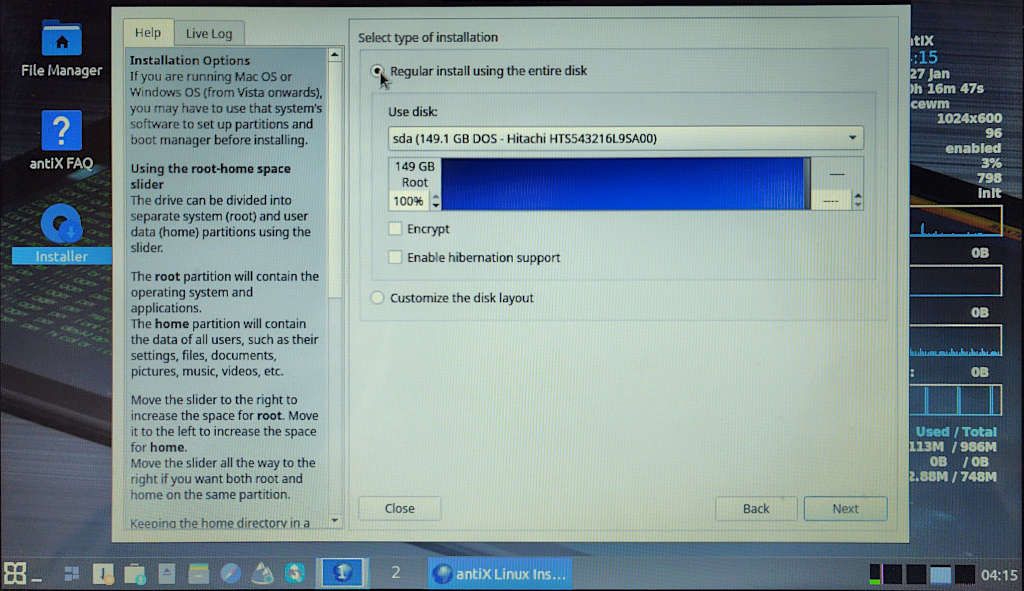Switch to the Live Log tab
1024x591 pixels.
coord(208,33)
